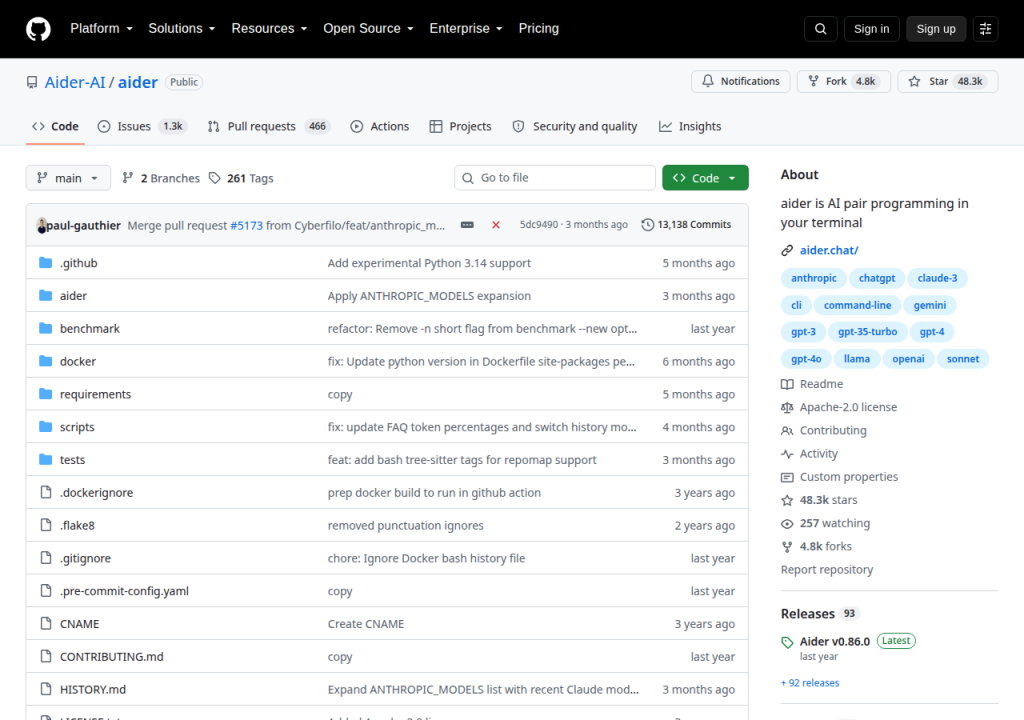
Task: Expand commit message ellipsis button
Action: click(x=467, y=225)
